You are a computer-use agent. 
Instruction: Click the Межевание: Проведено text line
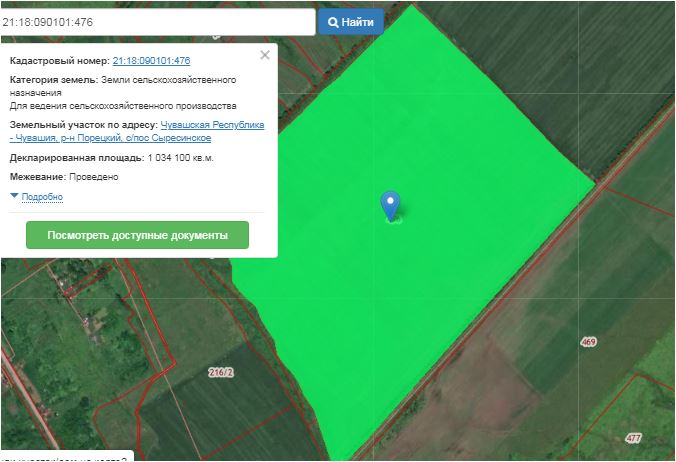tap(64, 177)
